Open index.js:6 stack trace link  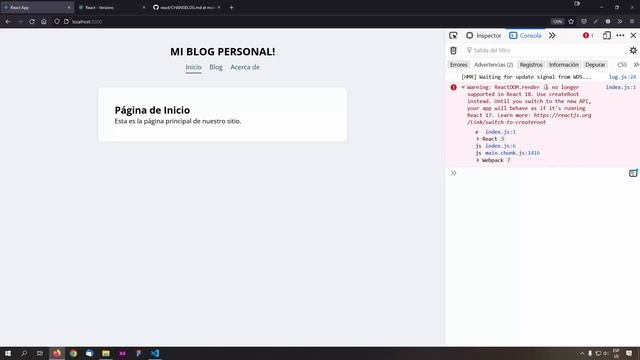(500, 146)
